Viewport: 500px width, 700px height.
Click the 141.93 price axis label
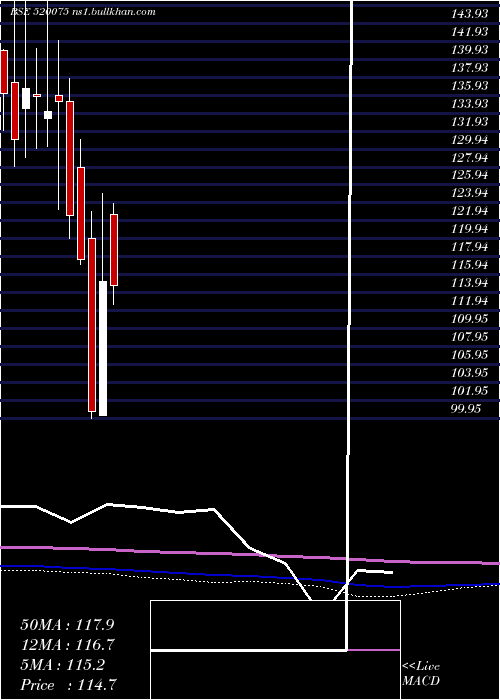coord(470,32)
